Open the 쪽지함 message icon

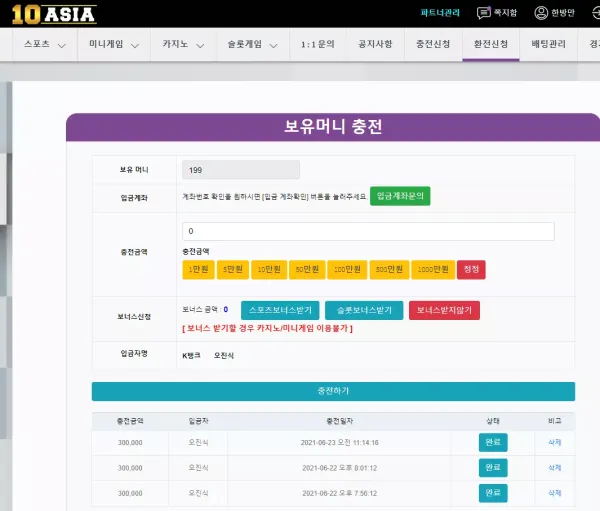(x=484, y=13)
